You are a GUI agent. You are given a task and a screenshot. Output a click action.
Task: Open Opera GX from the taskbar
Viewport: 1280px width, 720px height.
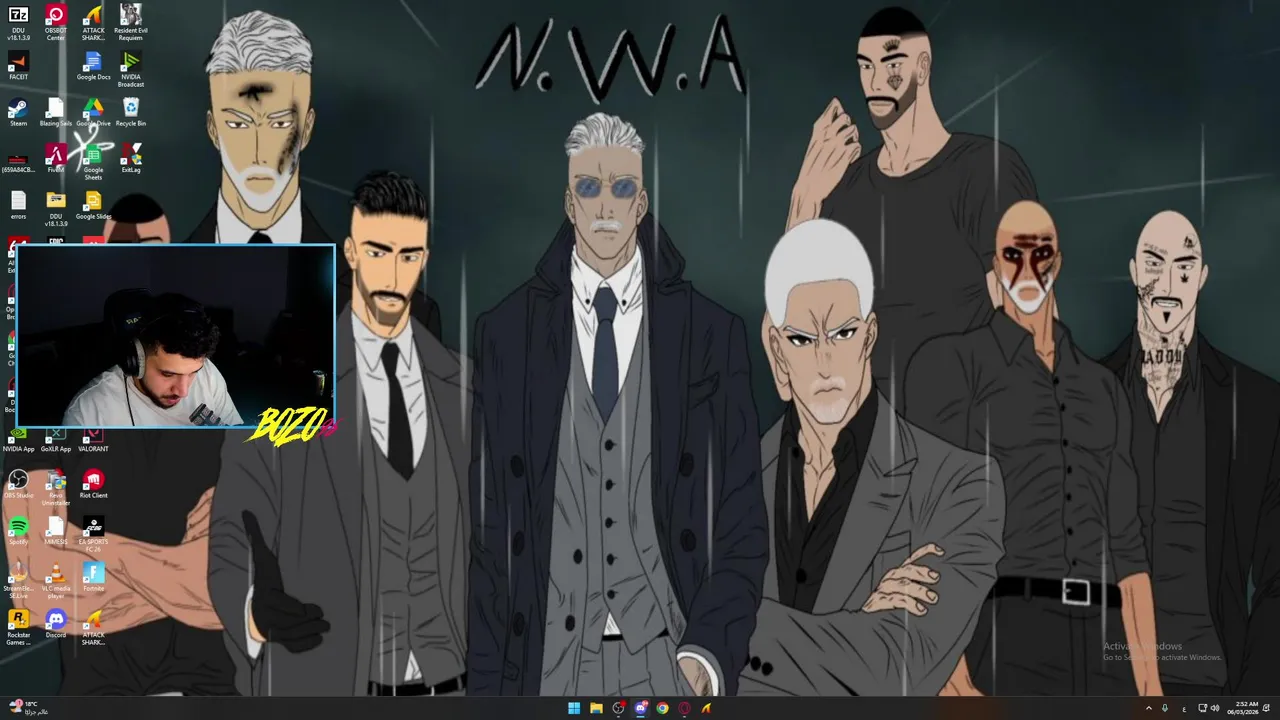coord(684,708)
